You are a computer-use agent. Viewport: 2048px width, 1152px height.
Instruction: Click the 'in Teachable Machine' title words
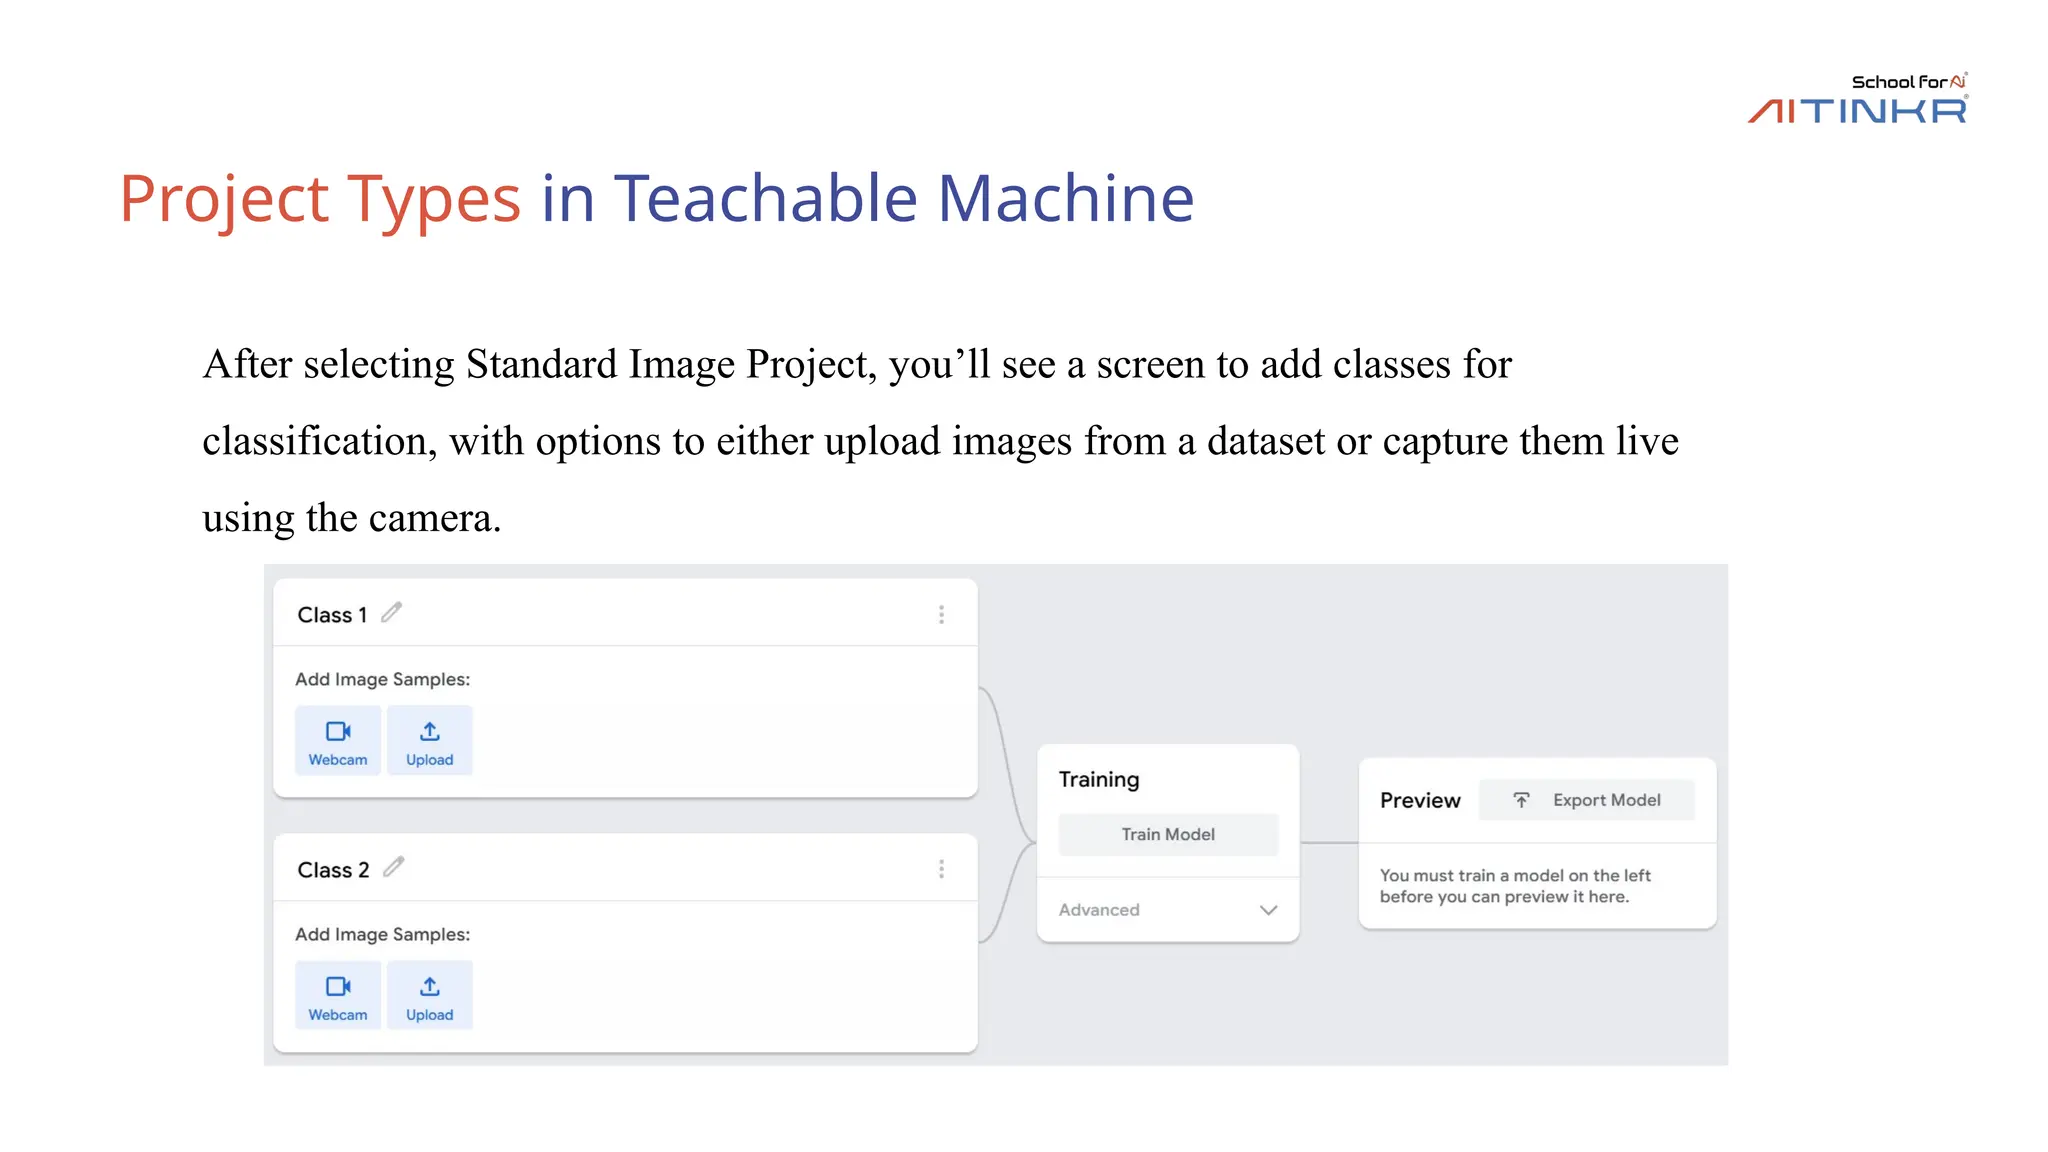(867, 197)
